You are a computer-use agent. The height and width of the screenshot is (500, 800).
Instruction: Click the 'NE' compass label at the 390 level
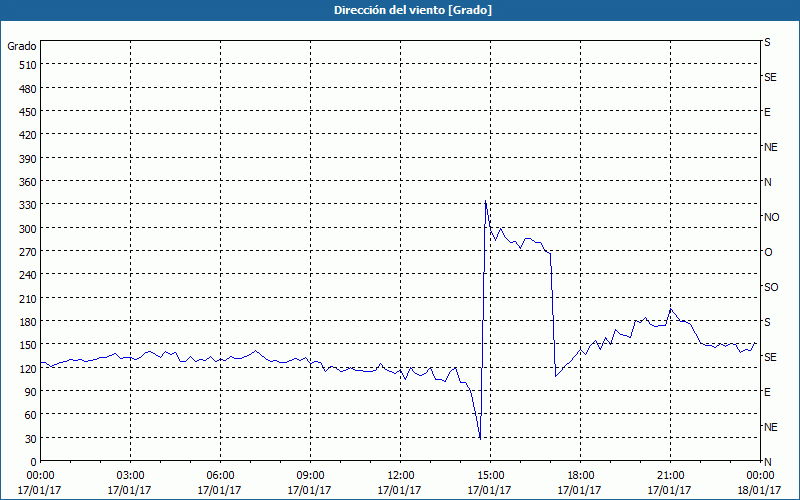click(x=770, y=147)
